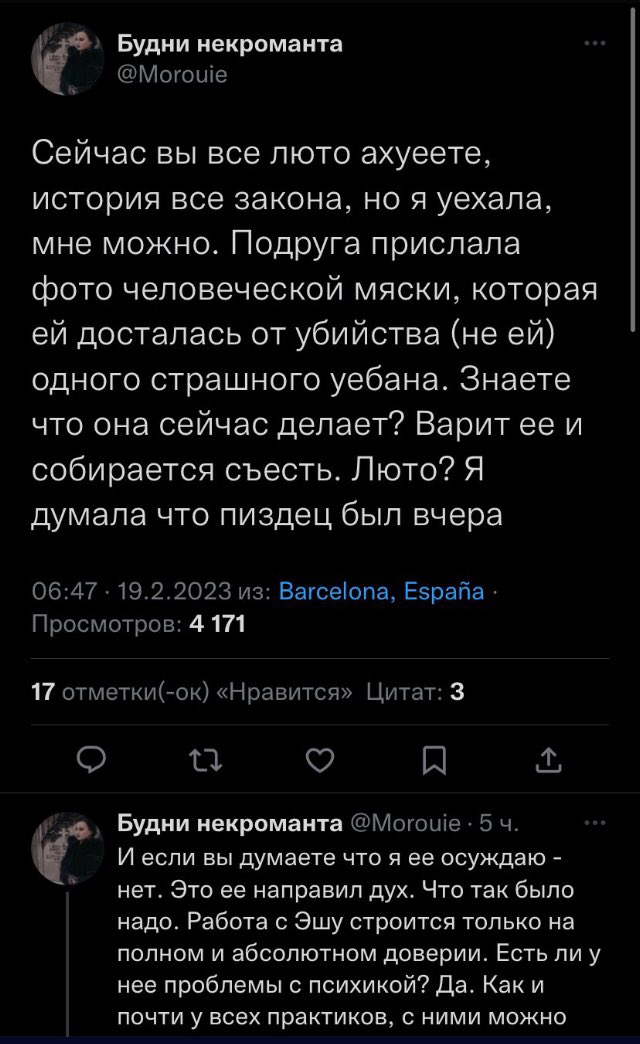
Task: Open the main tweet's three-dot menu
Action: click(594, 44)
